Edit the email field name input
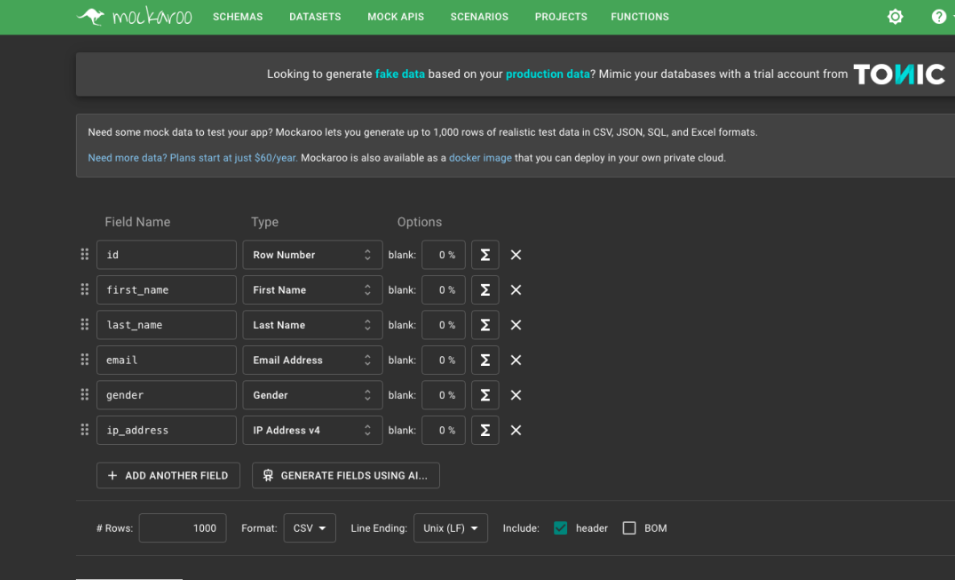Image resolution: width=955 pixels, height=580 pixels. [x=166, y=360]
